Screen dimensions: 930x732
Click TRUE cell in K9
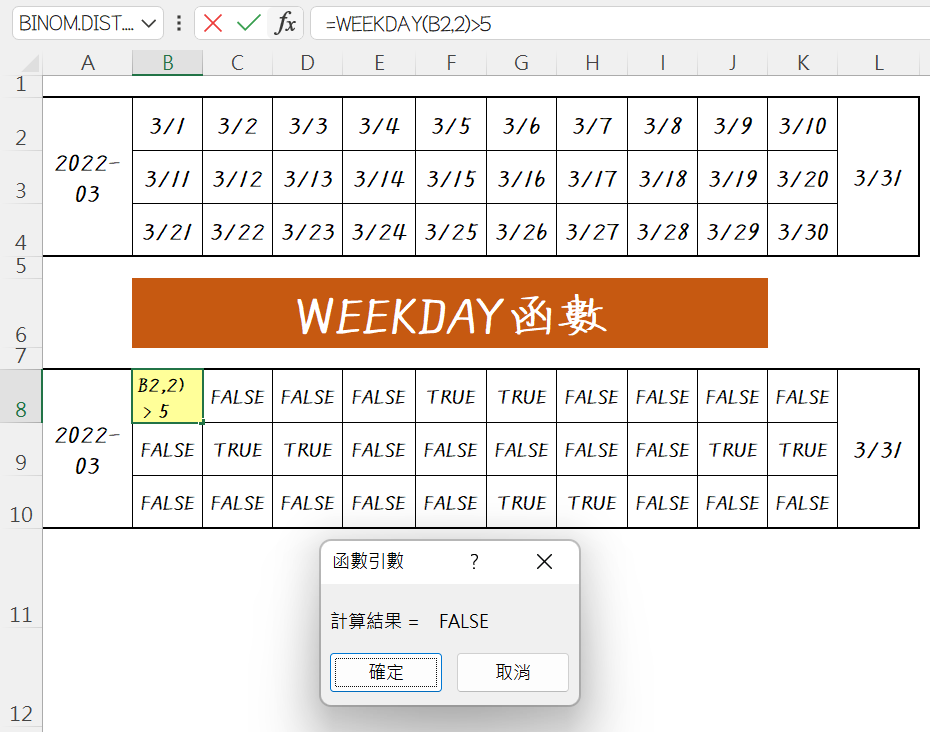tap(802, 449)
